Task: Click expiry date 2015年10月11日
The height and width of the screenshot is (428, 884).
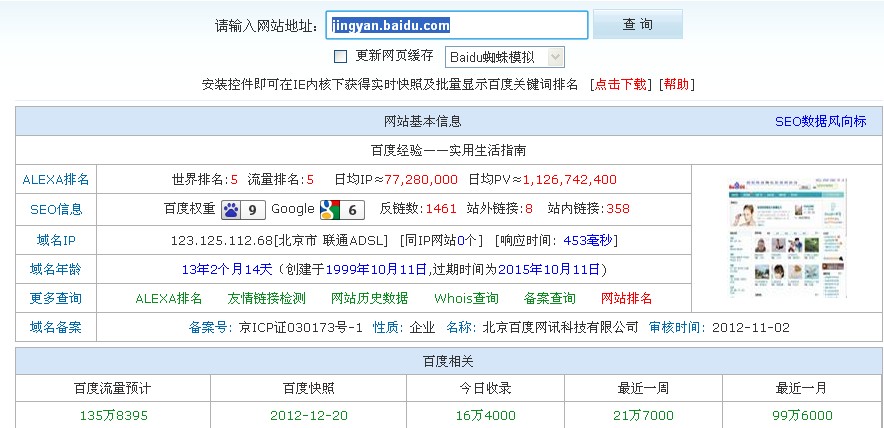Action: coord(549,270)
